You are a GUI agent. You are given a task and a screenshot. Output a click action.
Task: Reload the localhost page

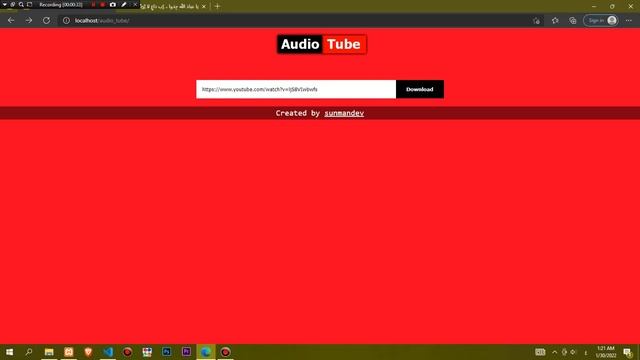click(47, 20)
